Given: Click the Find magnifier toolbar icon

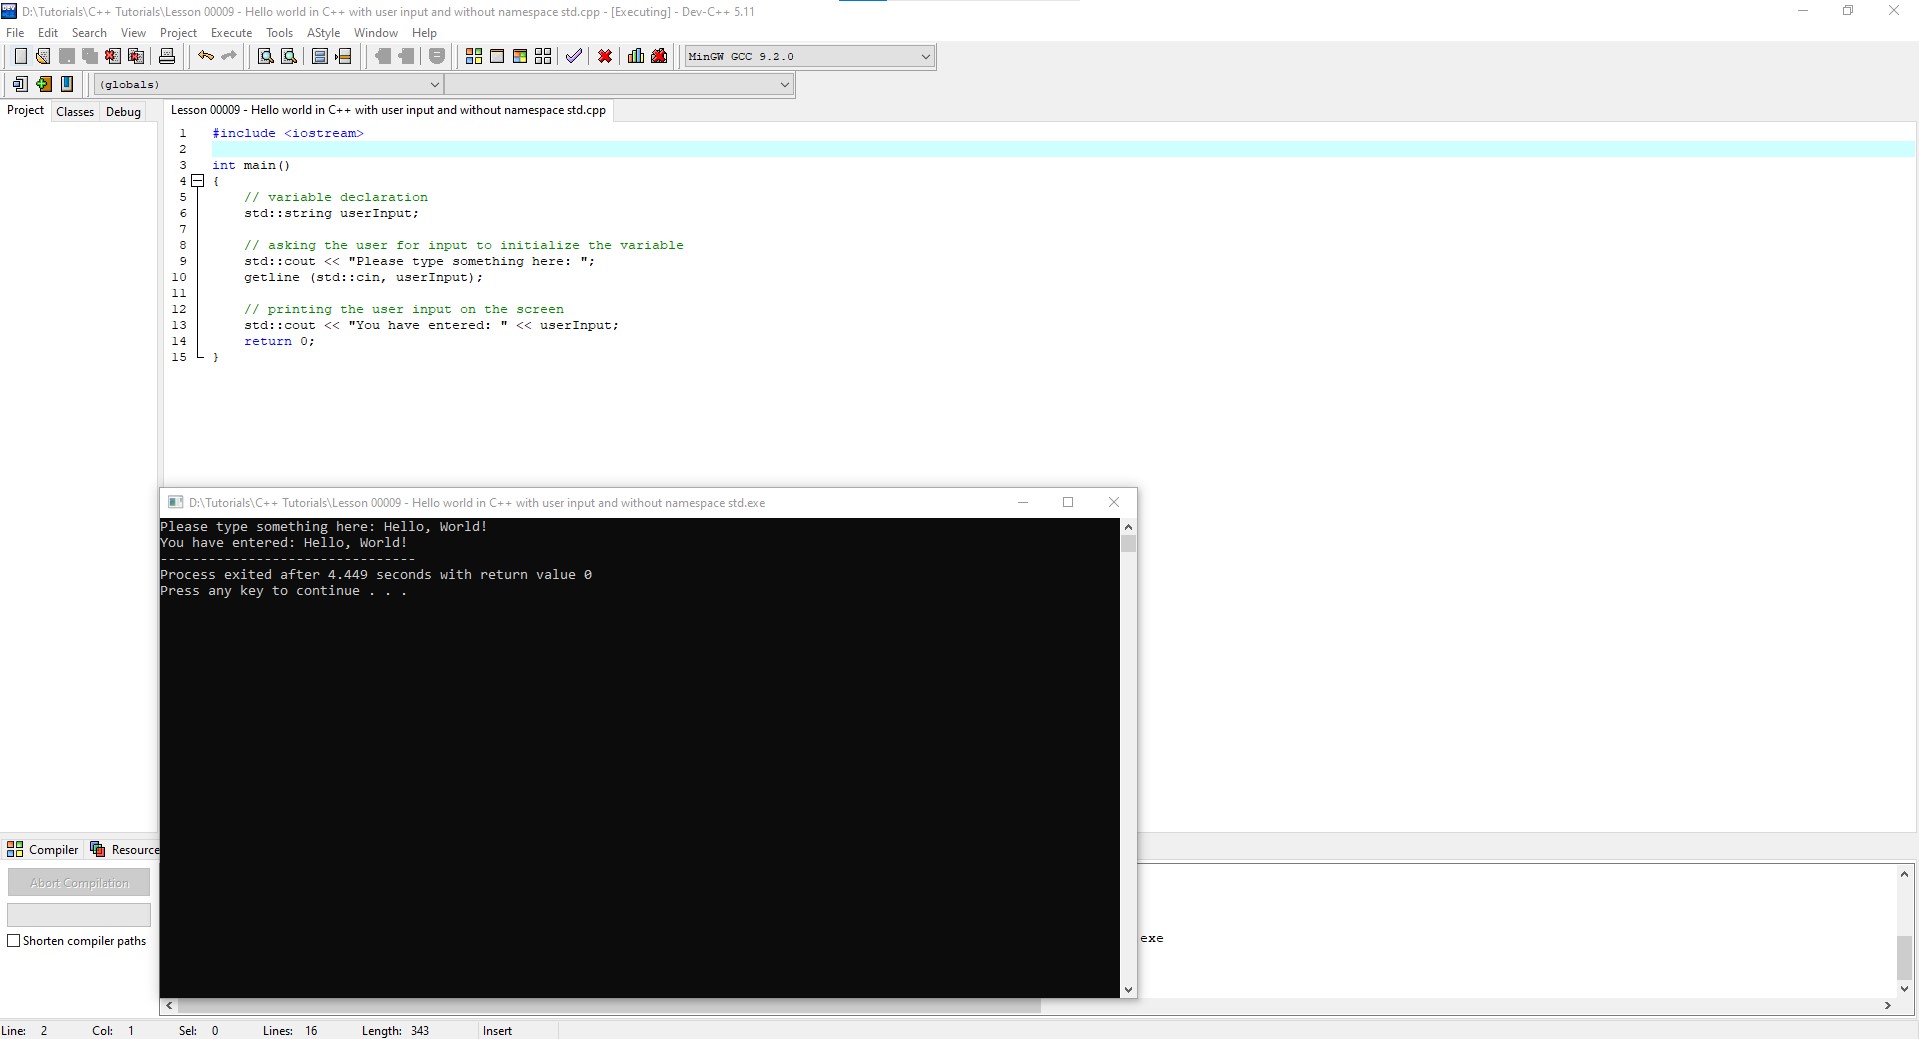Looking at the screenshot, I should click(265, 56).
